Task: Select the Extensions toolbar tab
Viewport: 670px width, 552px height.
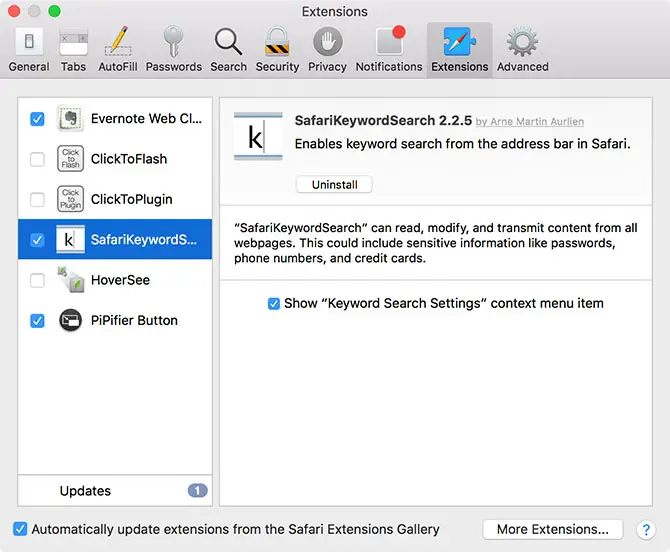Action: (459, 50)
